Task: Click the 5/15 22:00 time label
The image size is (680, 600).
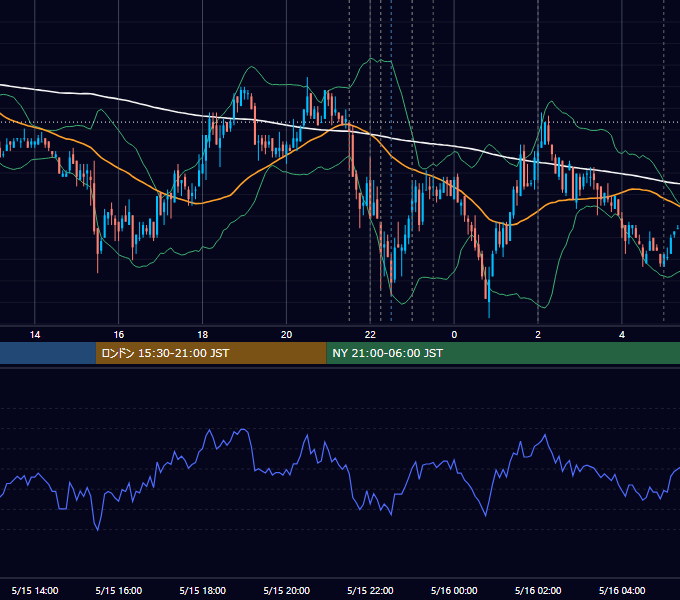Action: [x=370, y=591]
